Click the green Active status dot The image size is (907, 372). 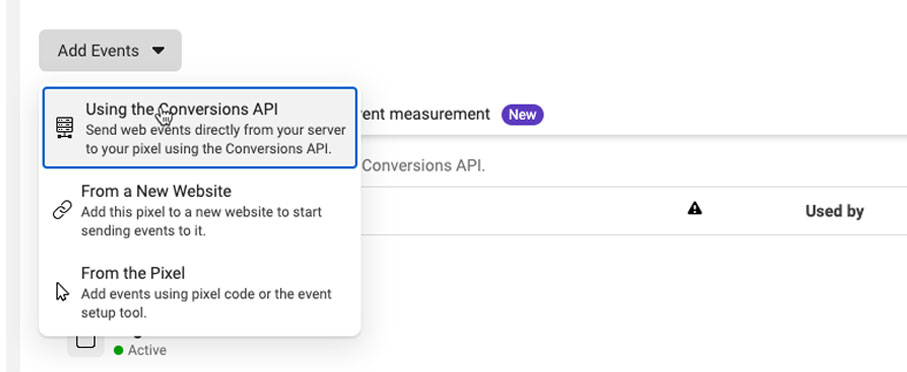point(119,350)
